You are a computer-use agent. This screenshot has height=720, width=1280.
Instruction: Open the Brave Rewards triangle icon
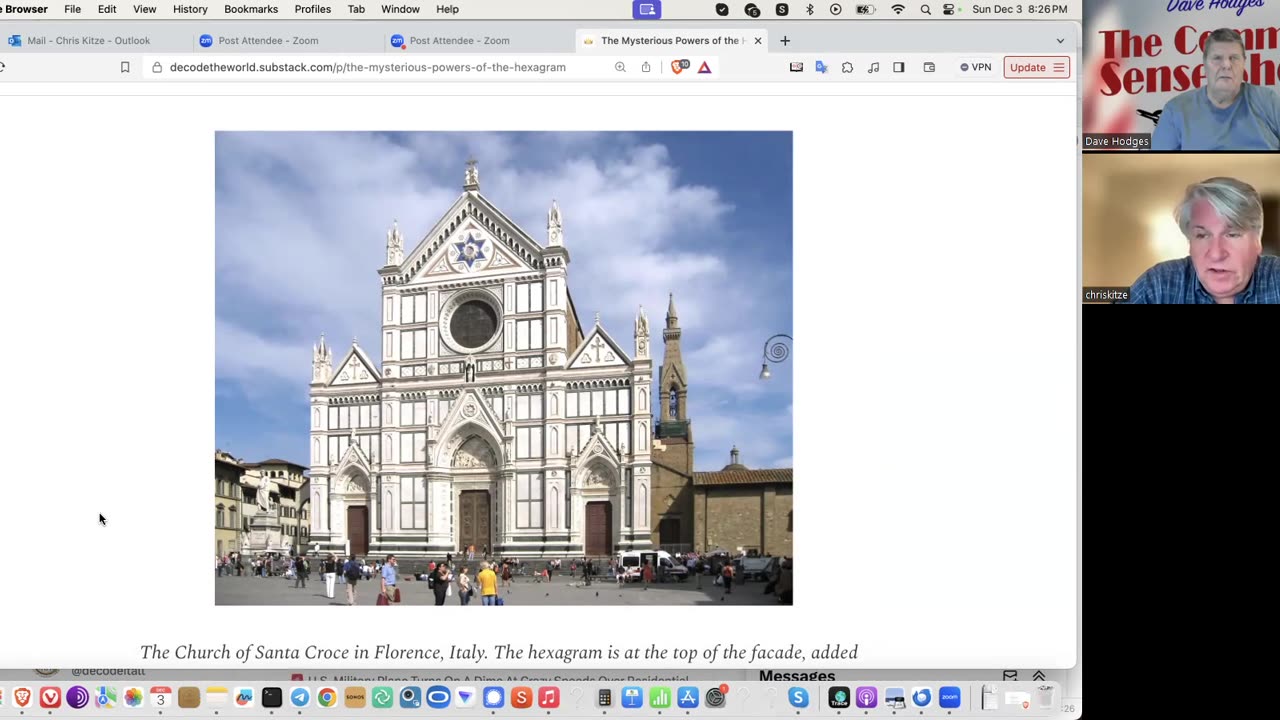pos(705,67)
